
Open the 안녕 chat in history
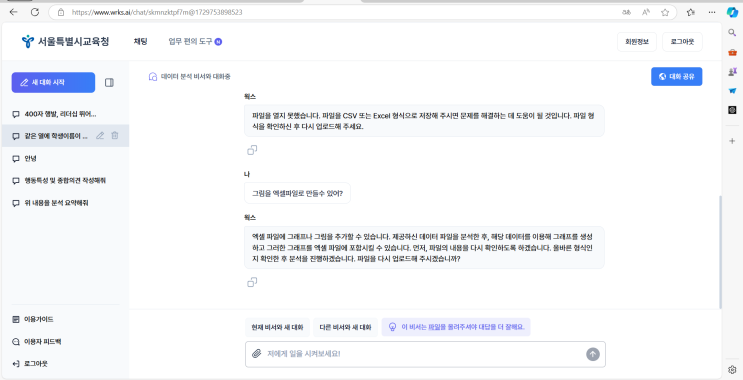point(64,158)
